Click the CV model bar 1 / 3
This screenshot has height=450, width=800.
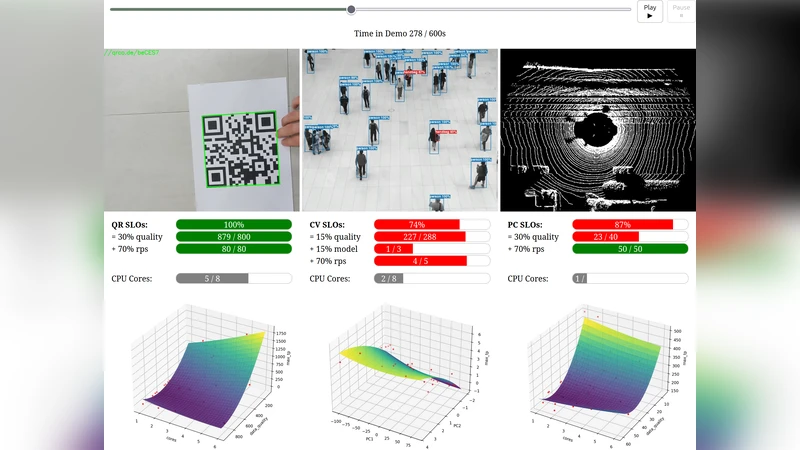(x=432, y=249)
